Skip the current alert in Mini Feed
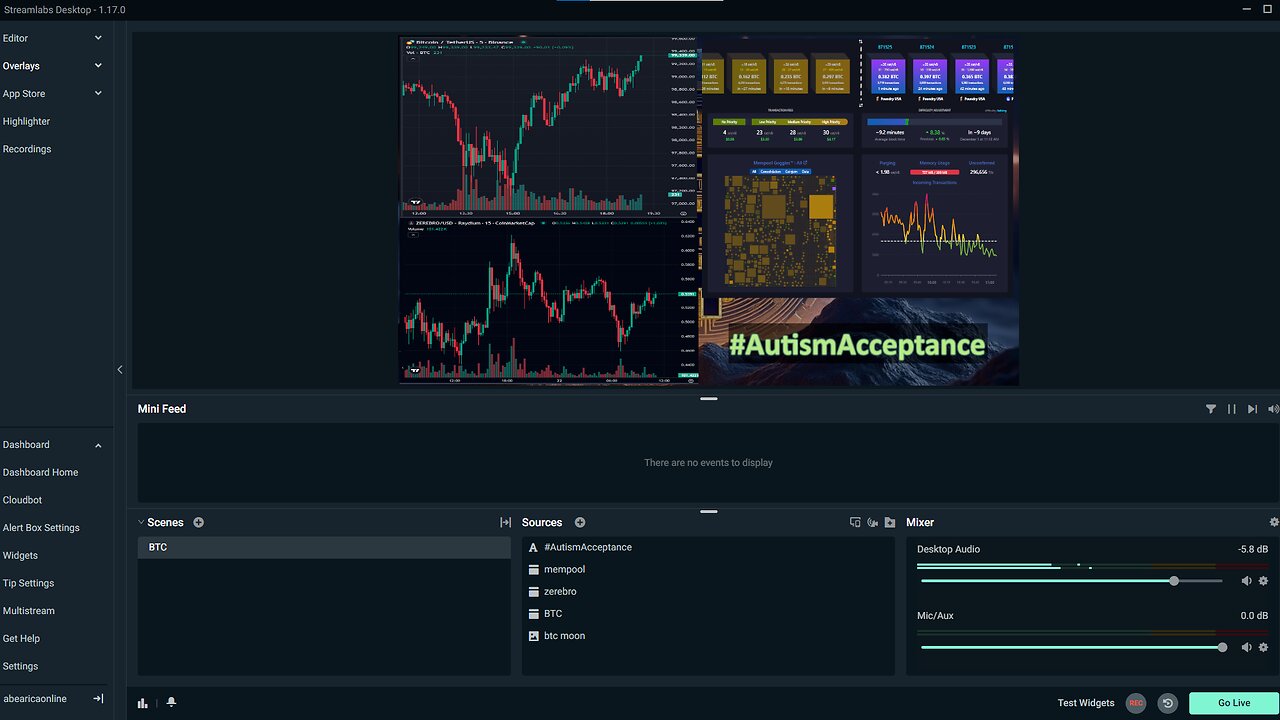 click(1252, 409)
